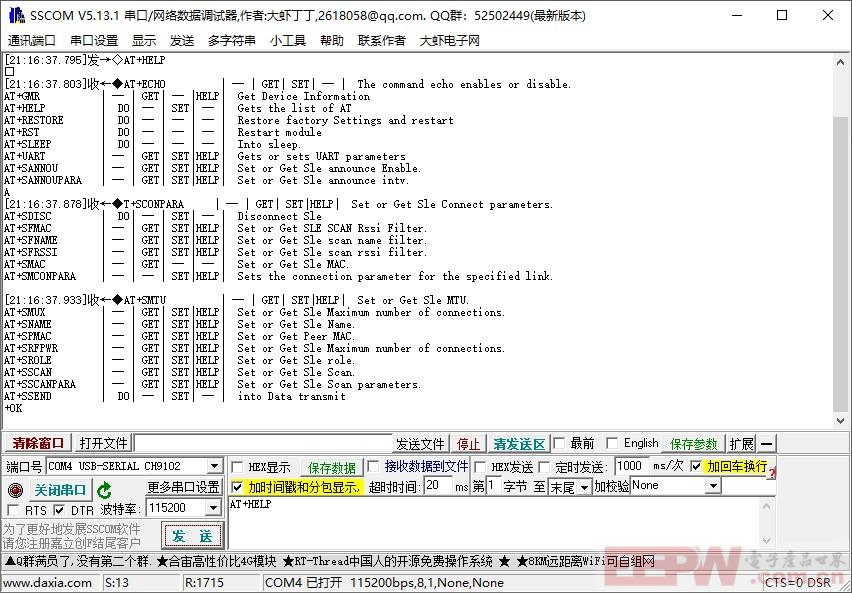Minimize the SSCOM window
This screenshot has width=852, height=593.
click(x=737, y=15)
